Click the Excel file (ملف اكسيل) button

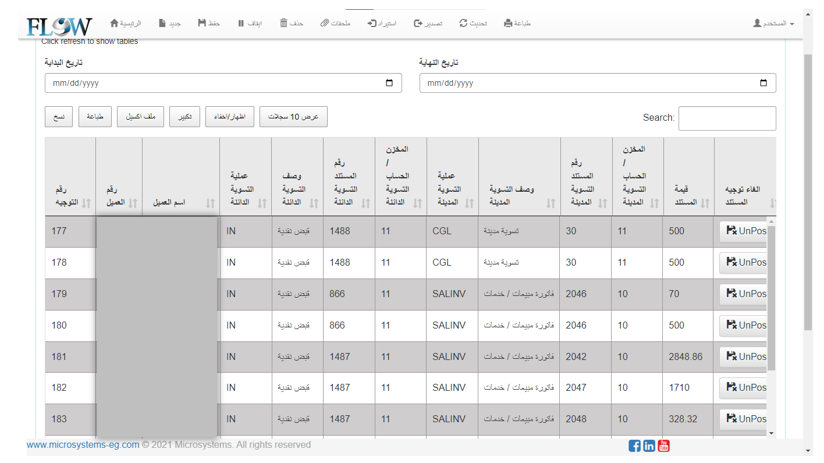pos(140,117)
